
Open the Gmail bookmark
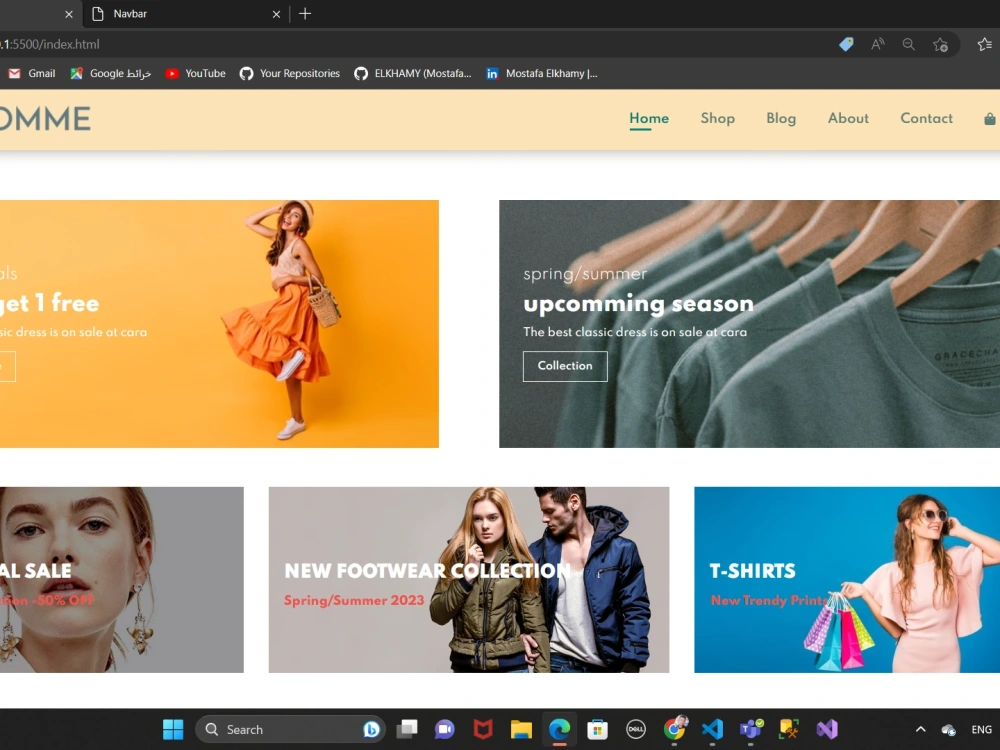tap(32, 73)
